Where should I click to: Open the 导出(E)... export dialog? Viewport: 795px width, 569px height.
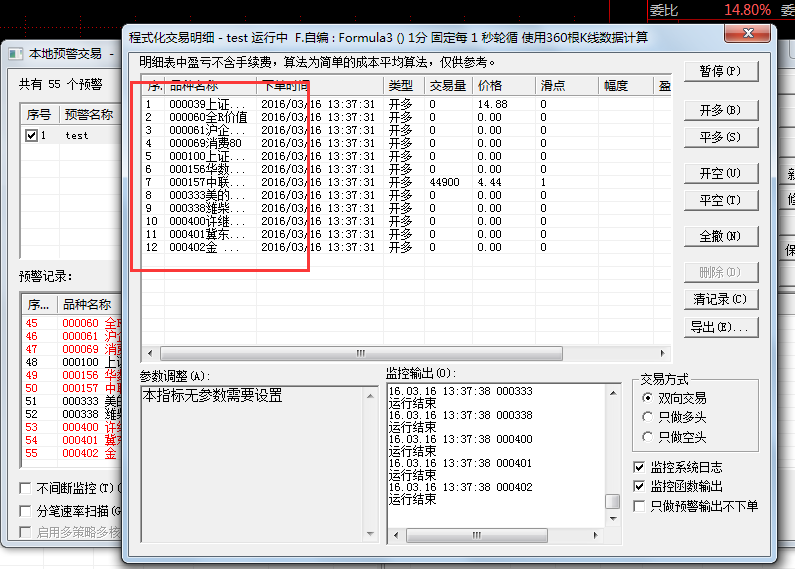click(721, 327)
